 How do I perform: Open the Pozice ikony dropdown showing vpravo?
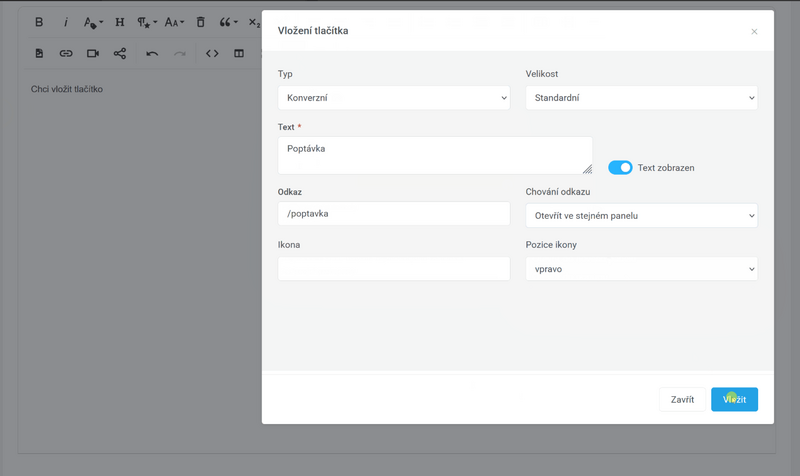tap(641, 269)
